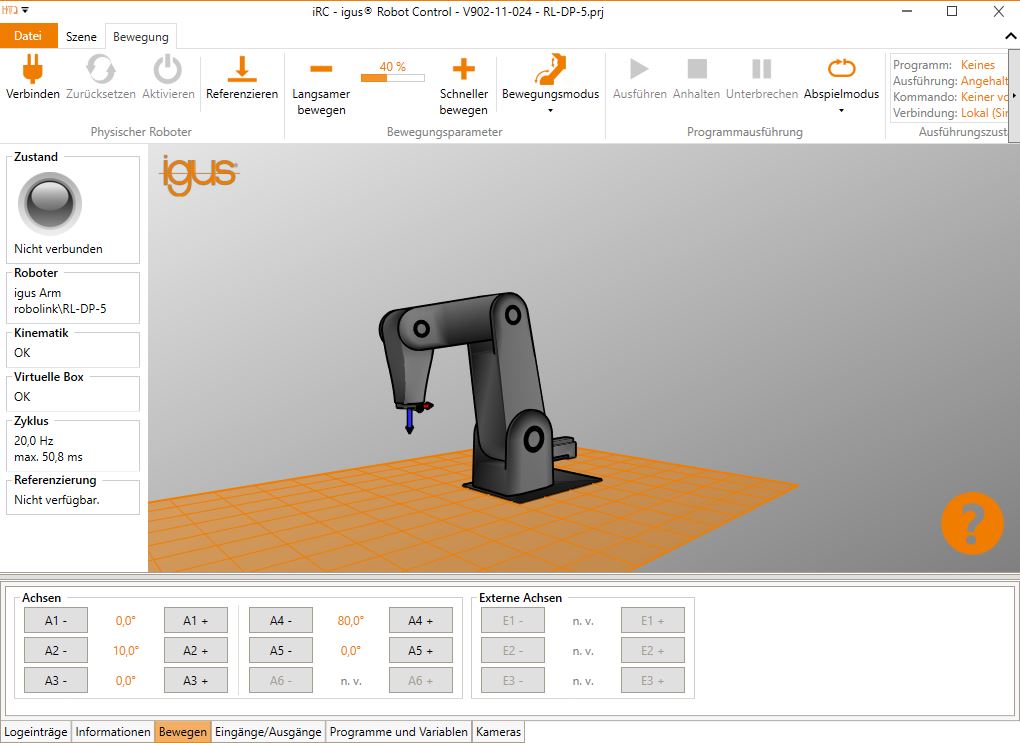
Task: Open the Programme und Variablen tab
Action: pos(398,732)
